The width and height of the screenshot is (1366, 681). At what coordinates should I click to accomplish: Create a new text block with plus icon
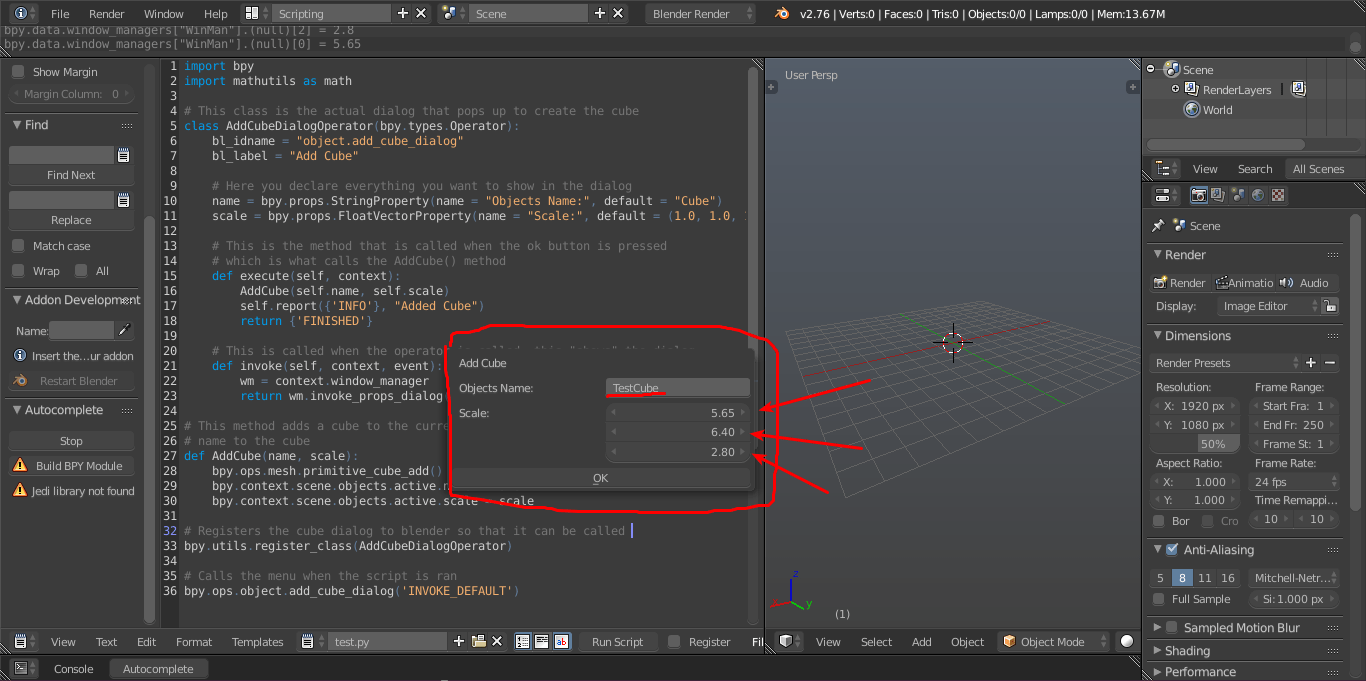[x=459, y=642]
